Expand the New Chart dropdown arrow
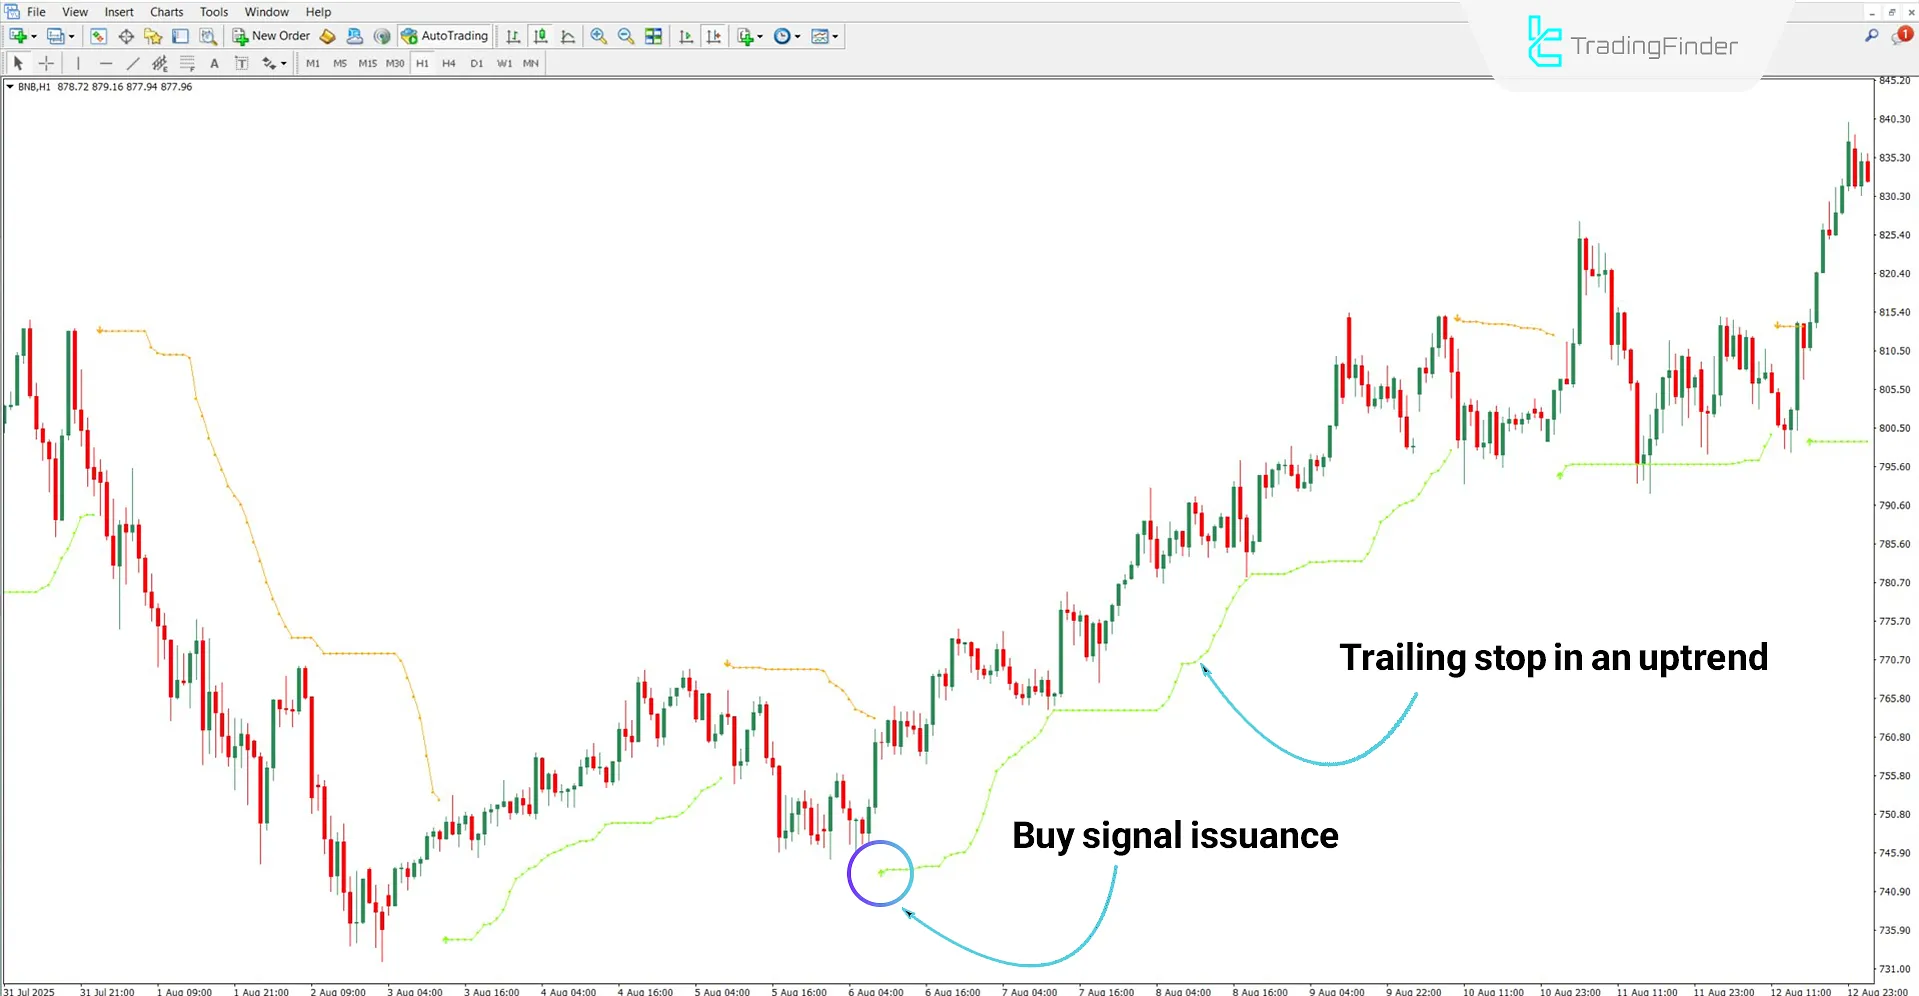This screenshot has height=996, width=1919. coord(34,37)
